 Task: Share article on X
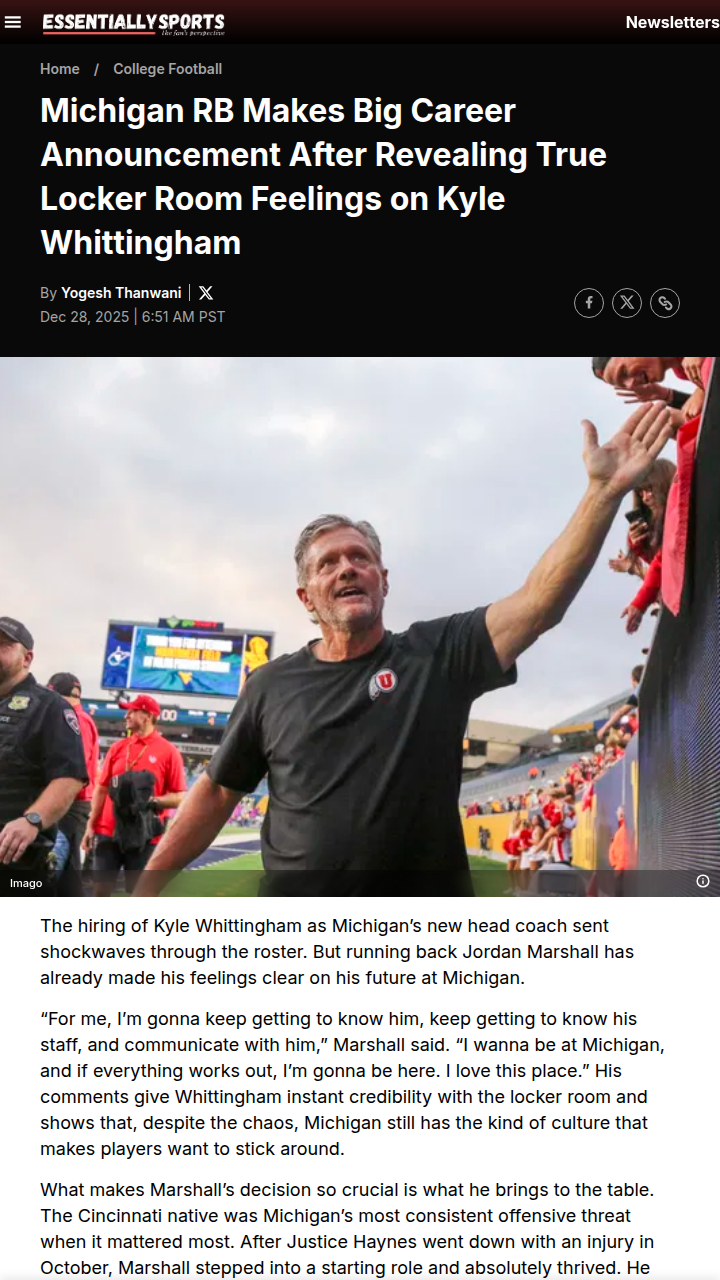627,303
